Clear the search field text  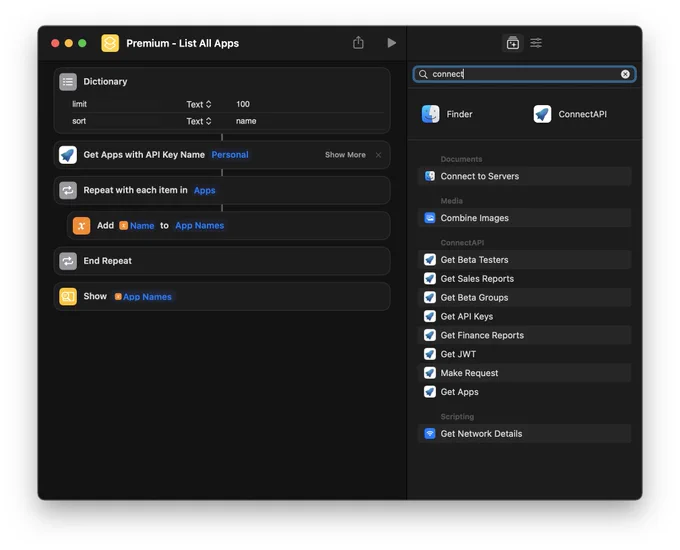pyautogui.click(x=625, y=74)
